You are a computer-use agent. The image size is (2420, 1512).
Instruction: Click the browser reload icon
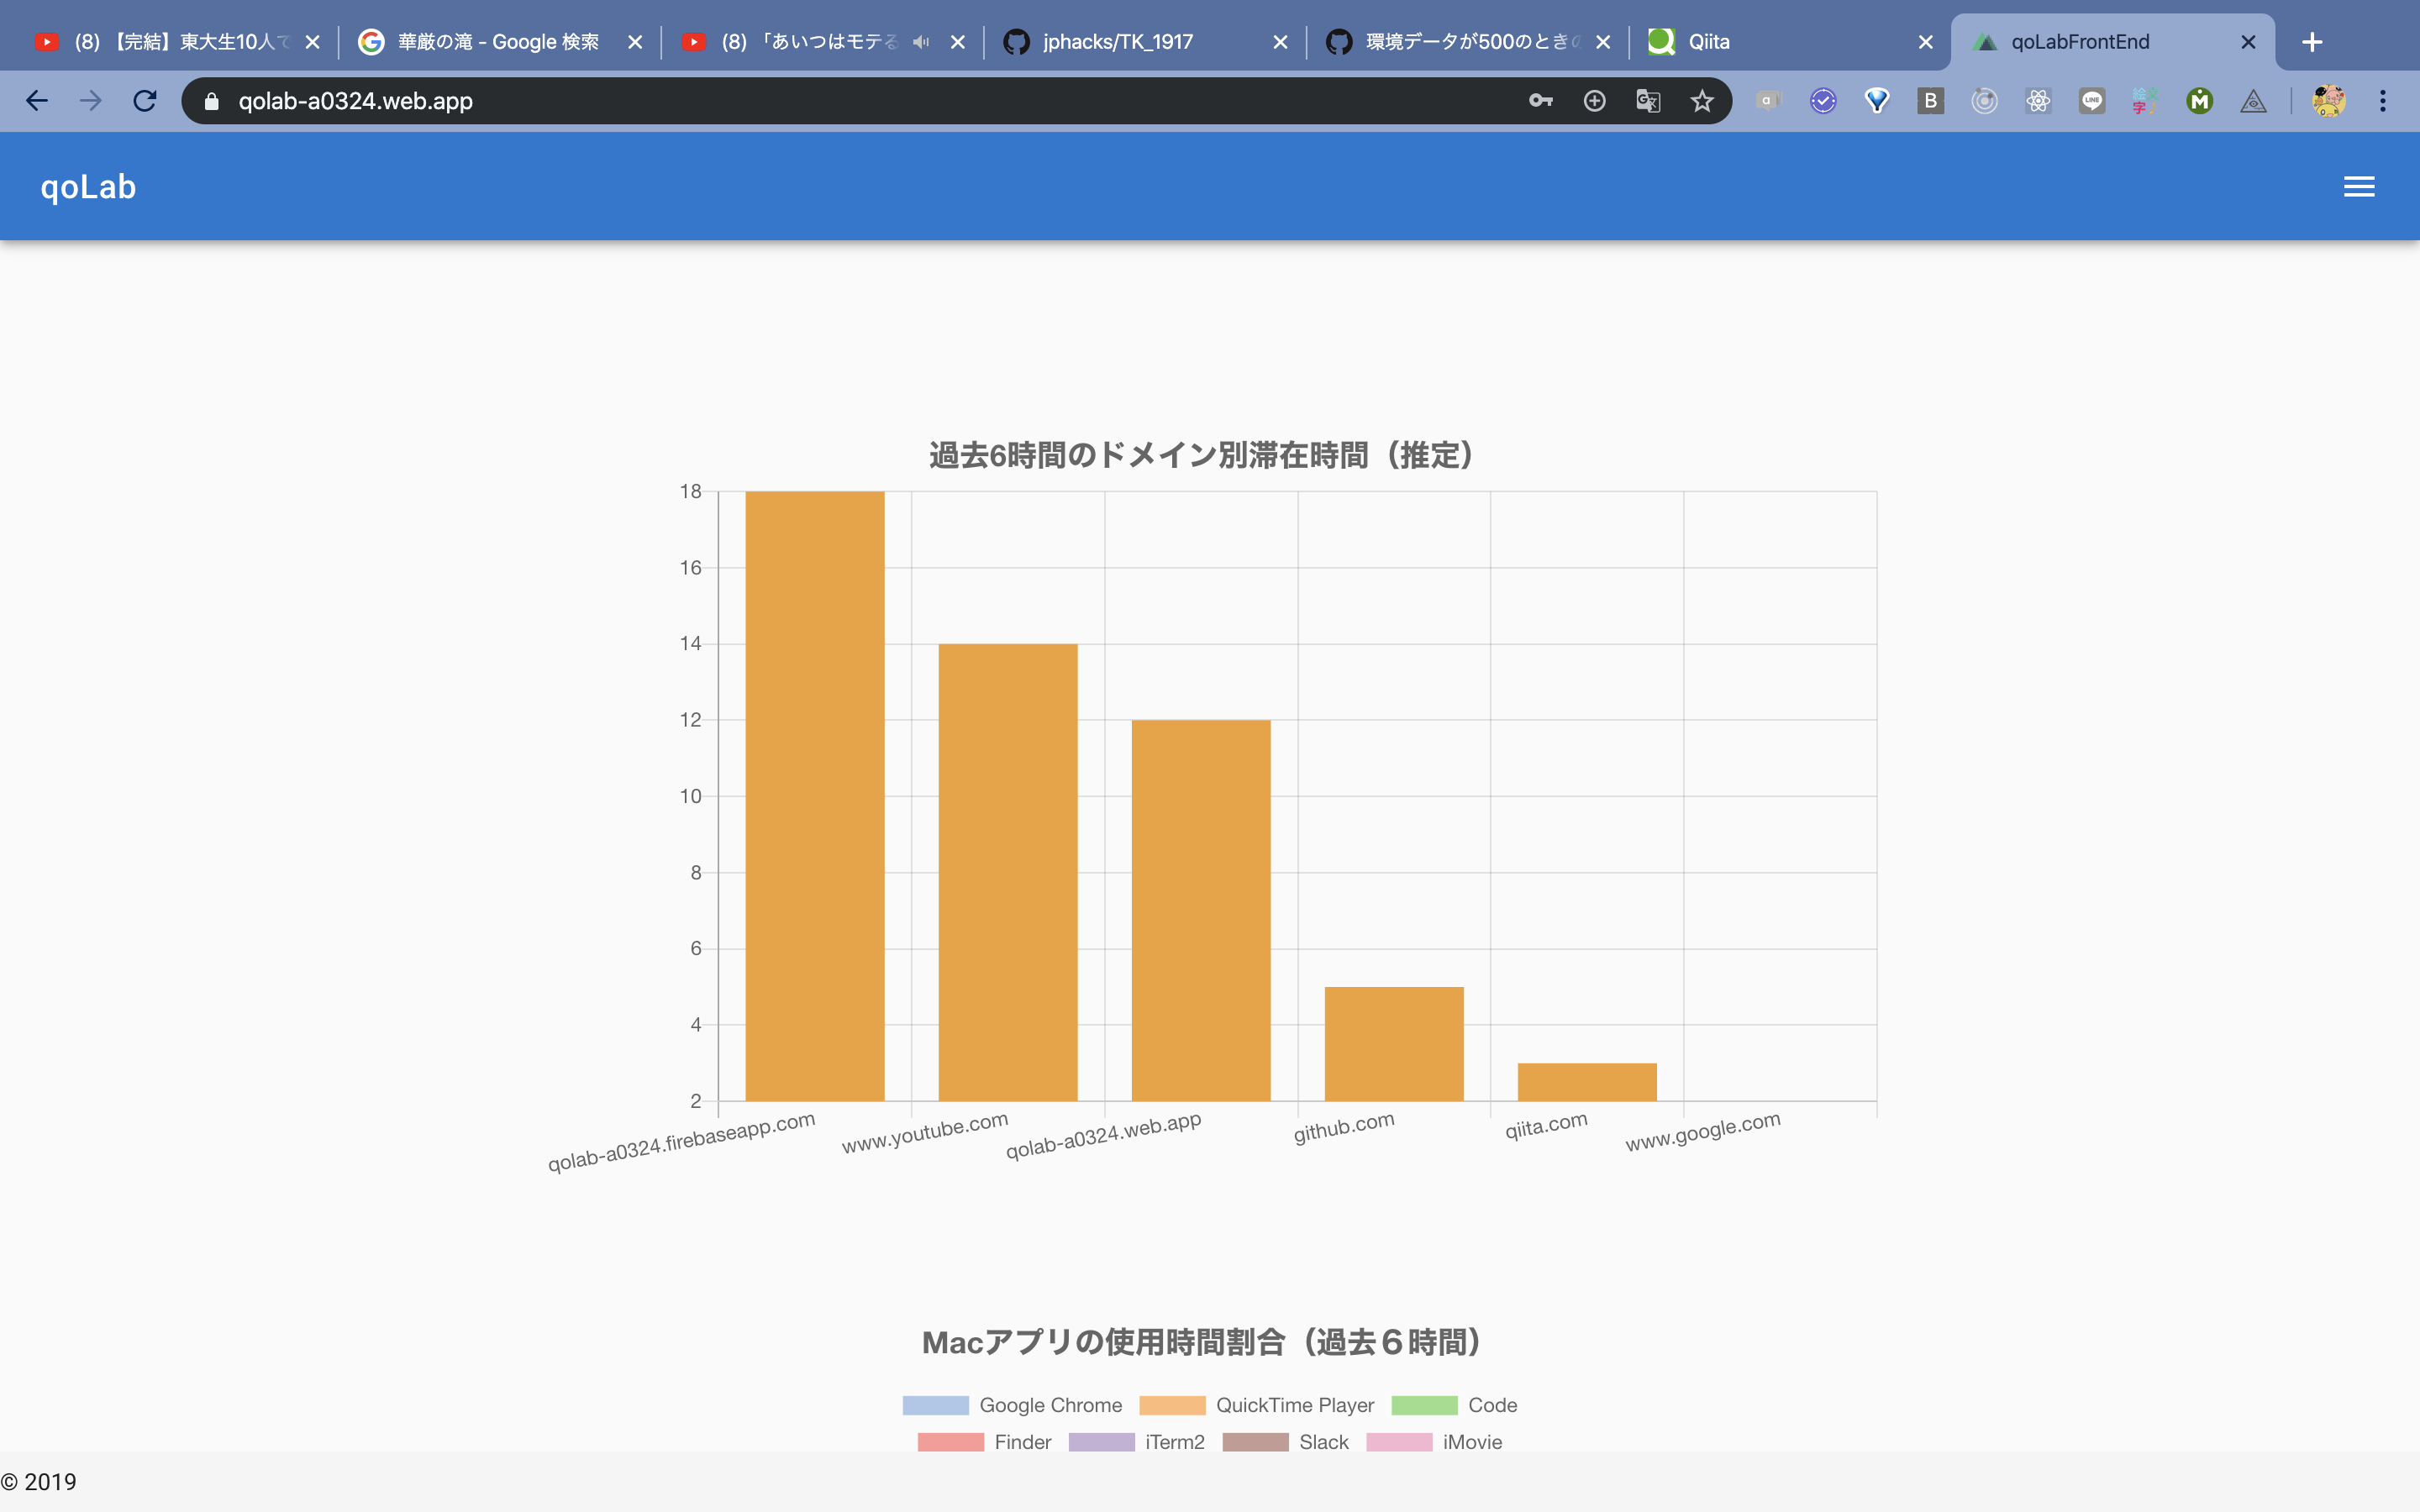pos(145,101)
